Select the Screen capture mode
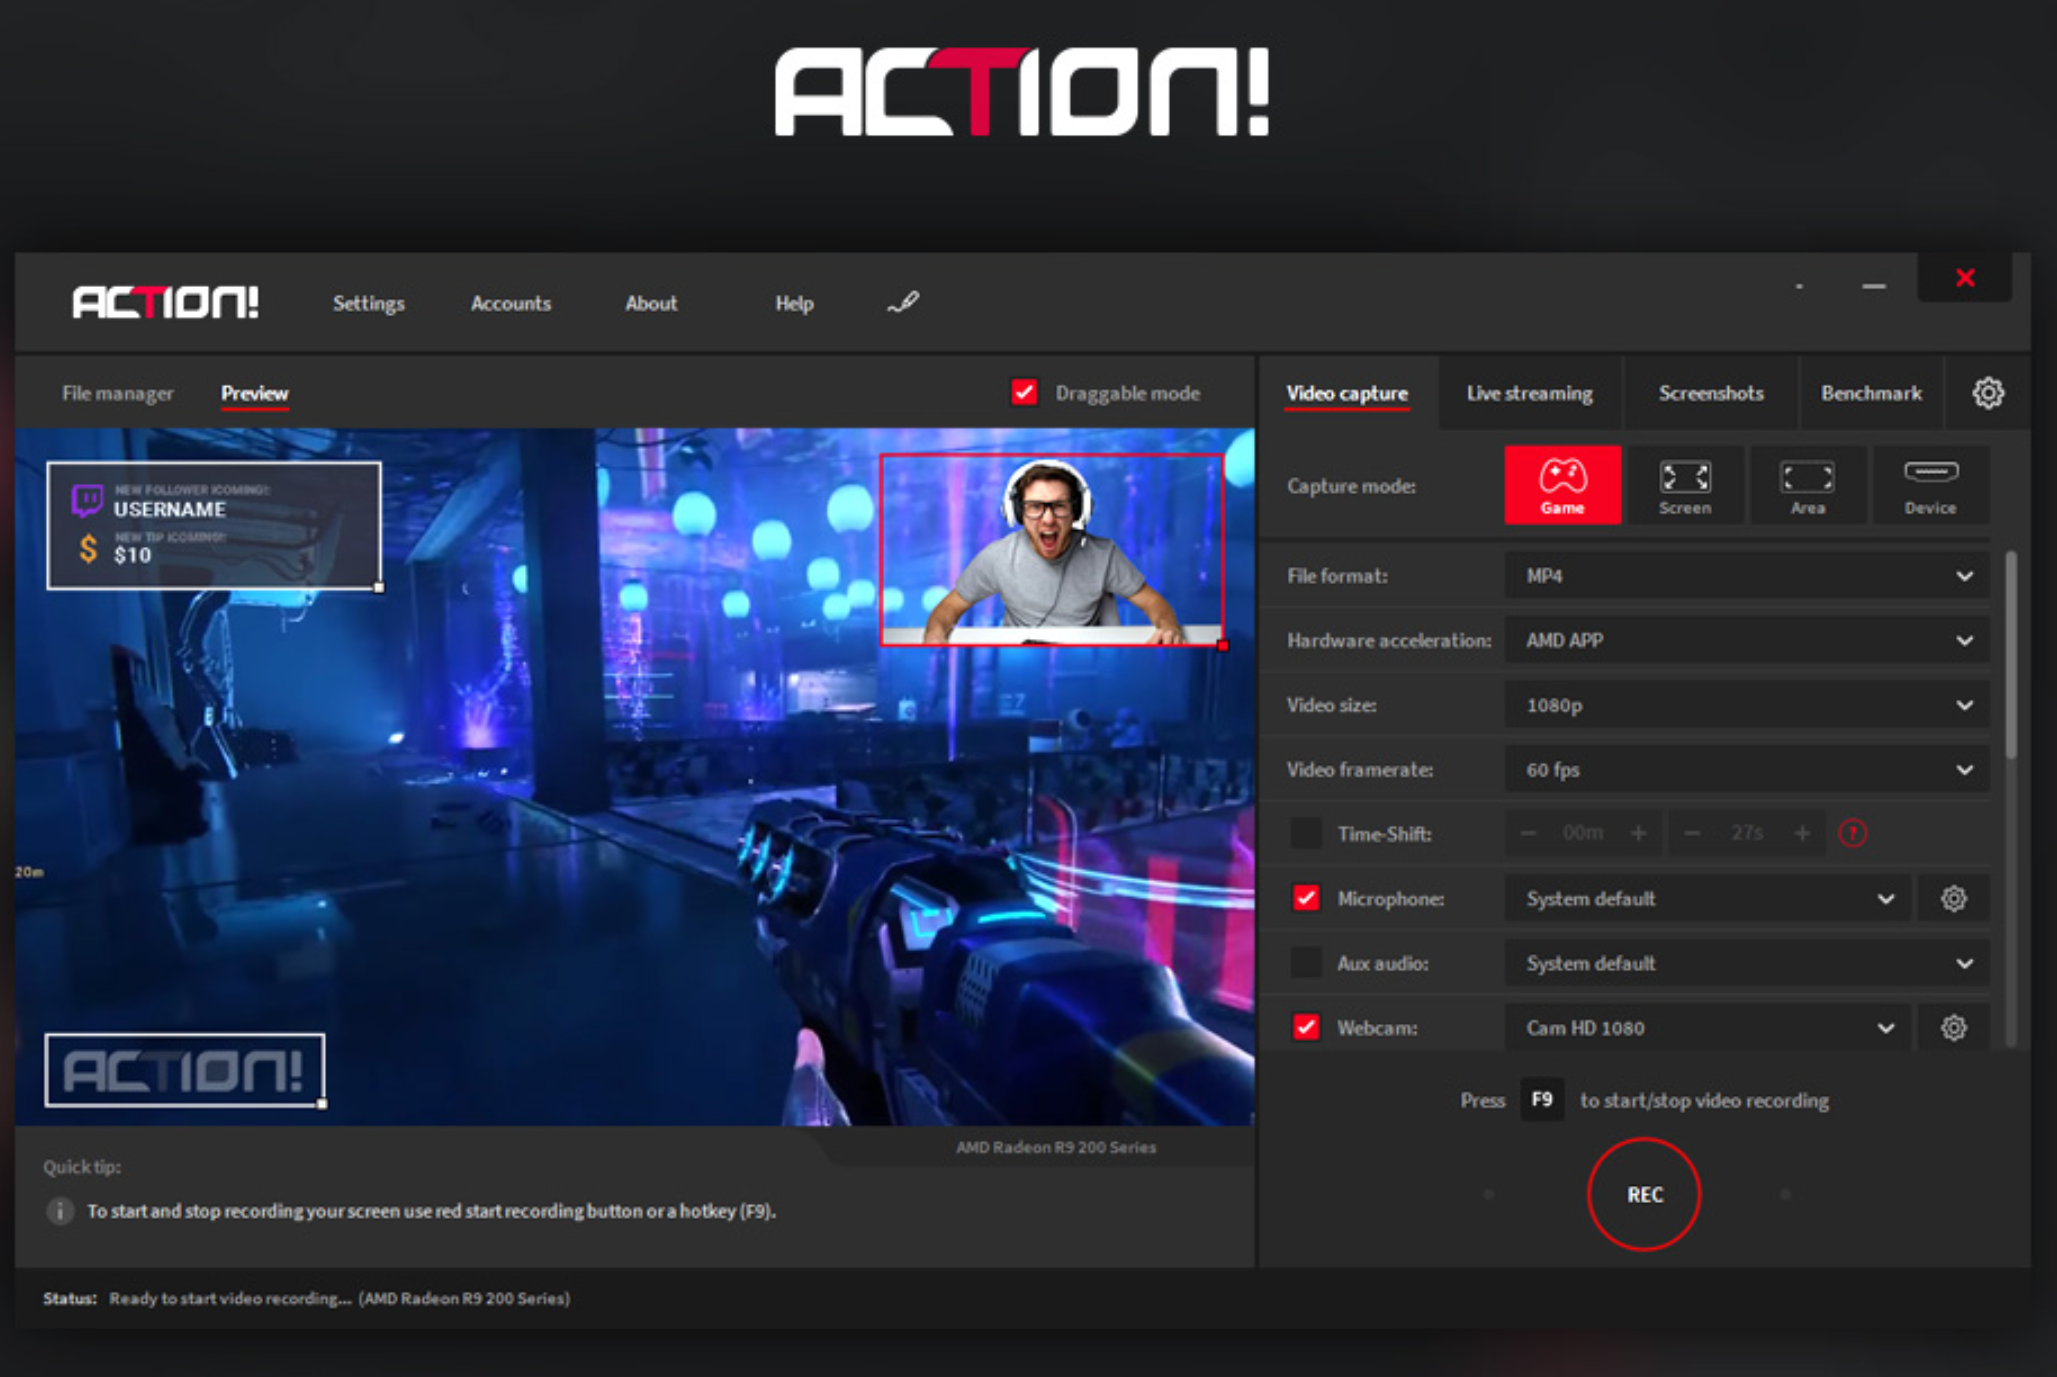 point(1685,485)
